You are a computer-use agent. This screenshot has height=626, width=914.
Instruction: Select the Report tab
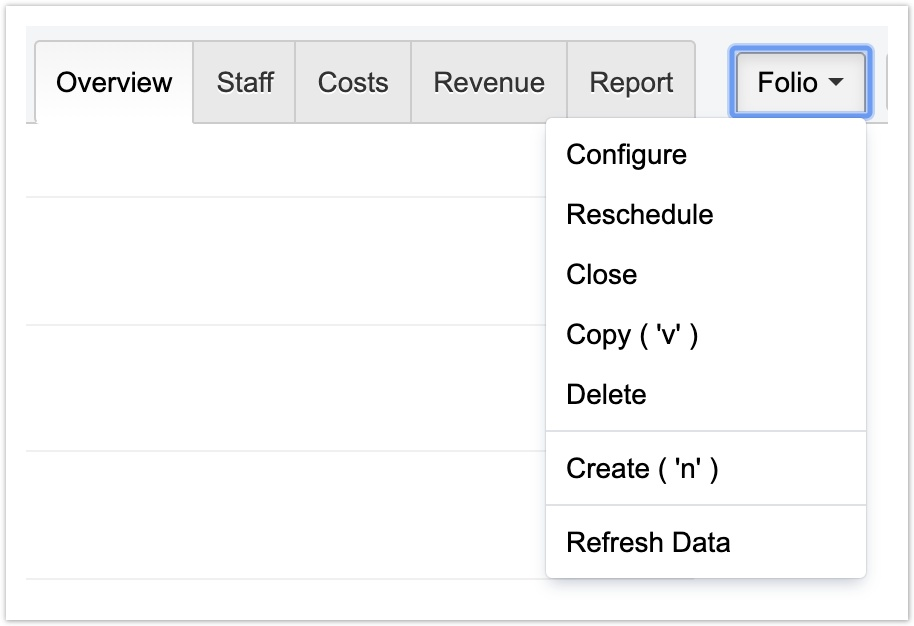point(631,82)
